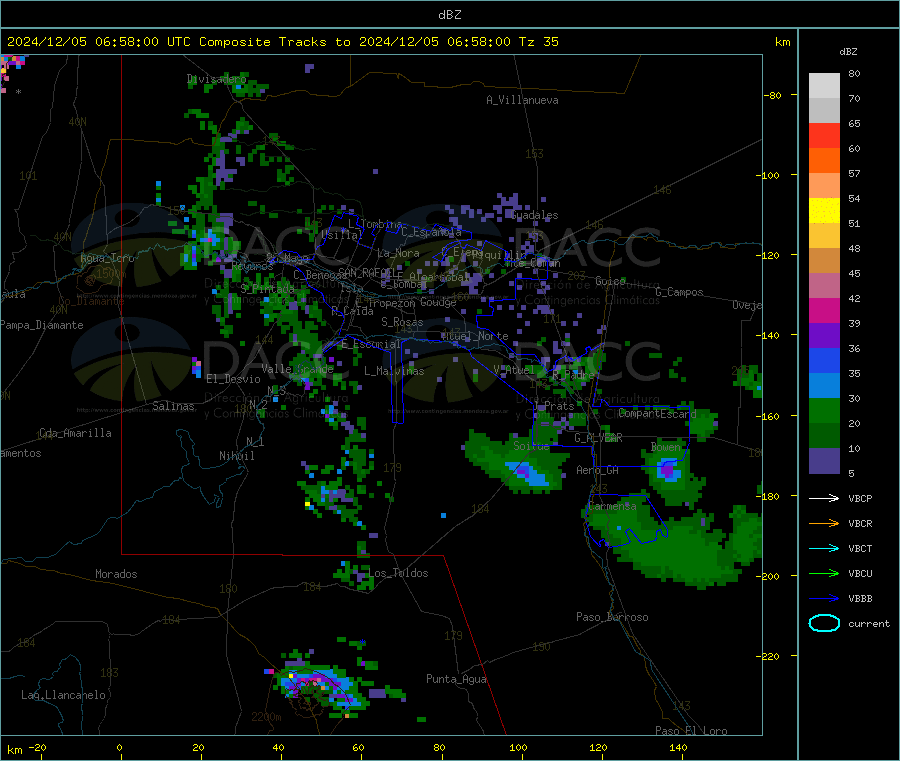Click the dBZ title at top
The image size is (900, 761).
pyautogui.click(x=449, y=15)
